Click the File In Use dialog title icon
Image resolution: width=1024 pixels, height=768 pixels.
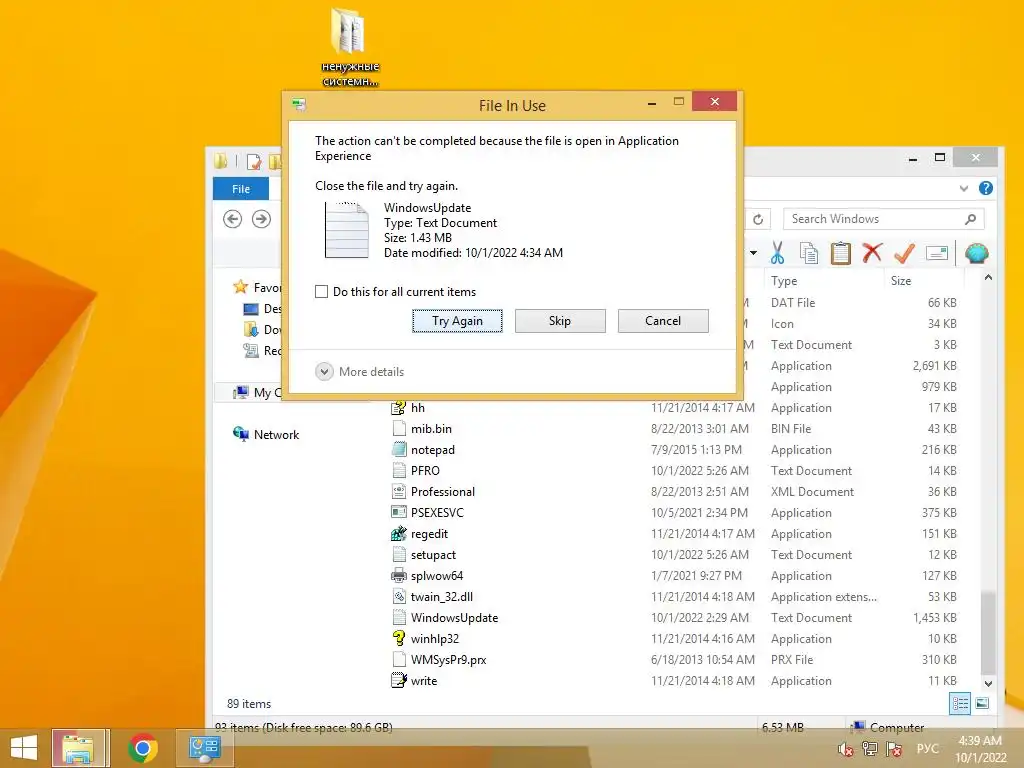[x=299, y=104]
